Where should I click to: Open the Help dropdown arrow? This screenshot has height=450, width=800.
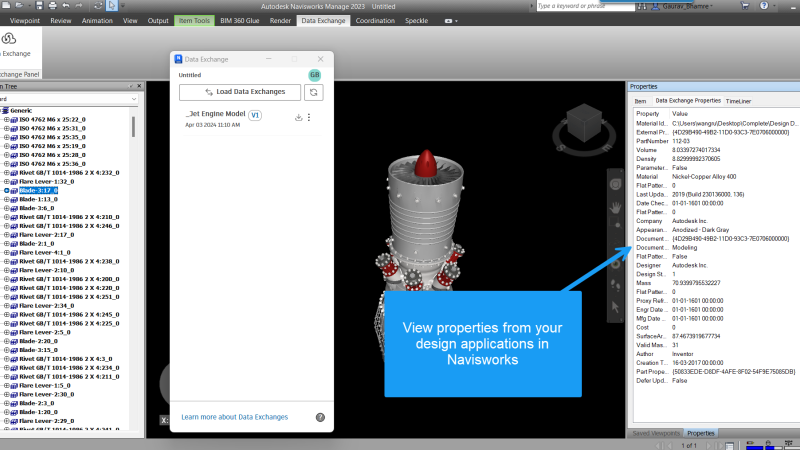pyautogui.click(x=774, y=6)
